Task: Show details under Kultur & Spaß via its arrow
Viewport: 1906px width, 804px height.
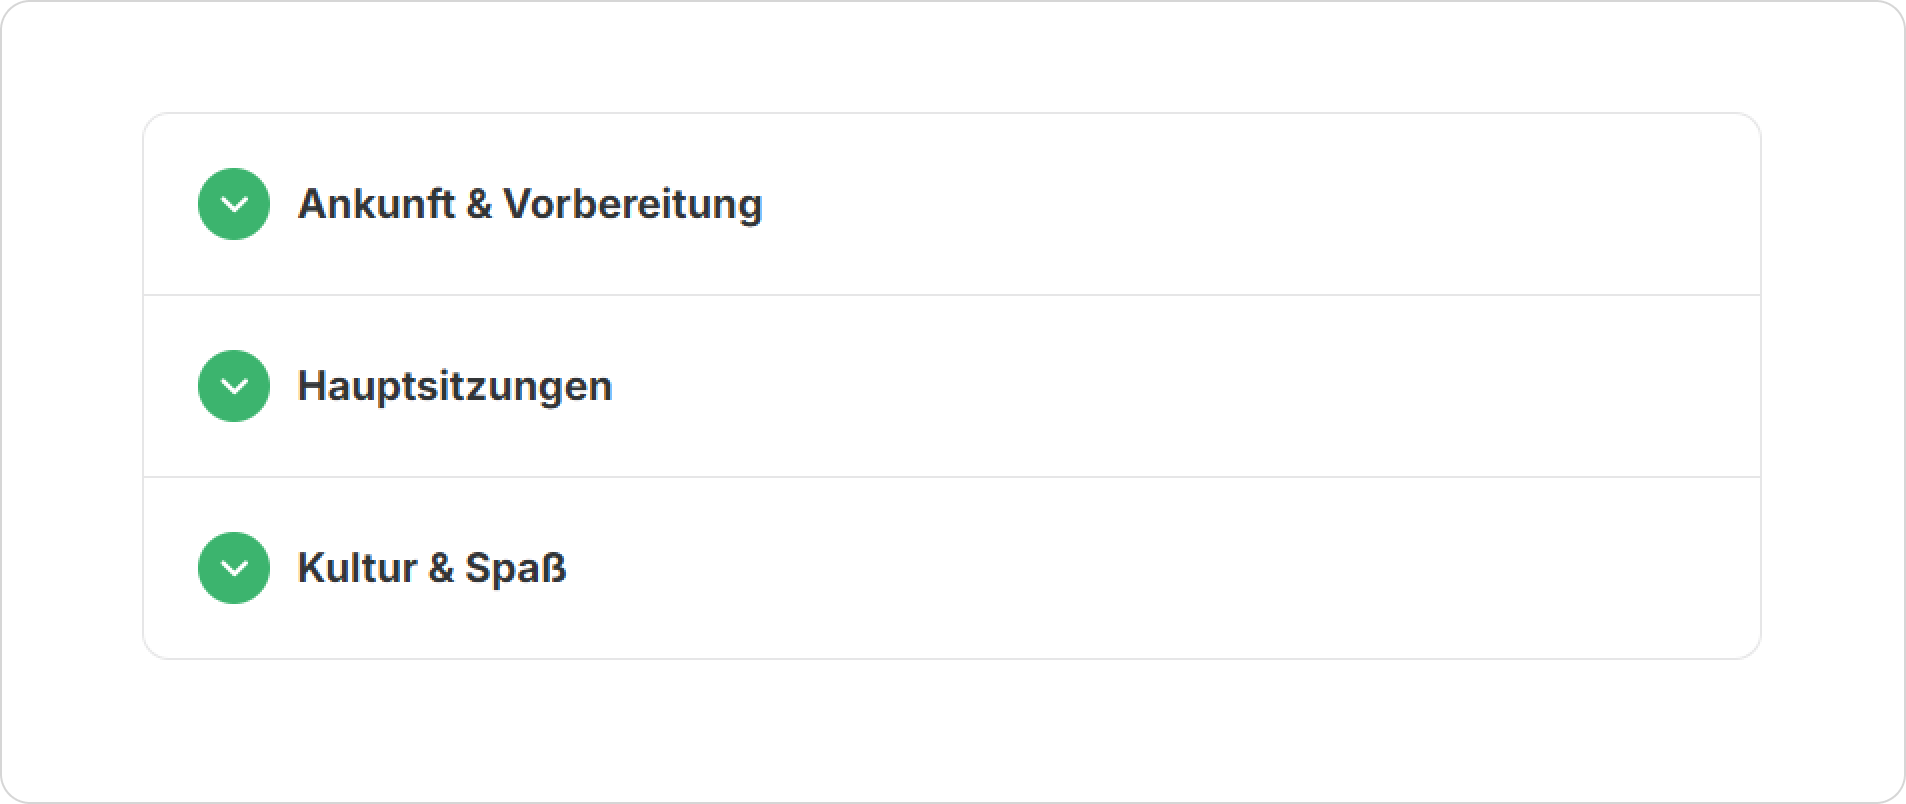Action: (234, 568)
